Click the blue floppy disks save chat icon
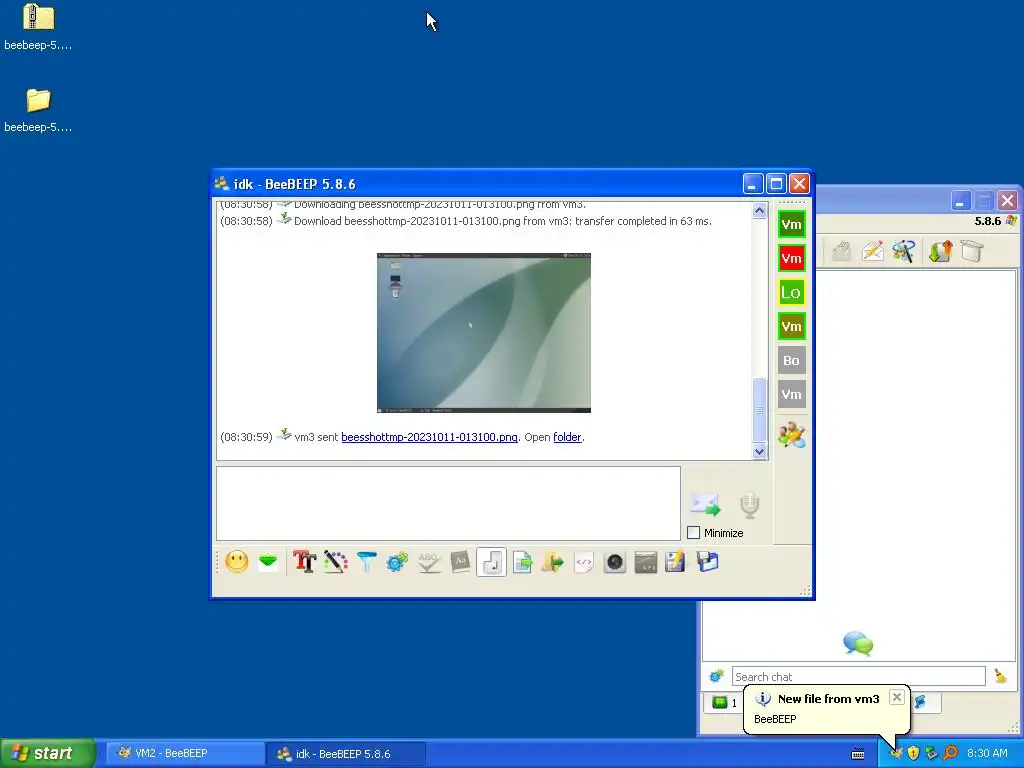The height and width of the screenshot is (768, 1024). [707, 562]
